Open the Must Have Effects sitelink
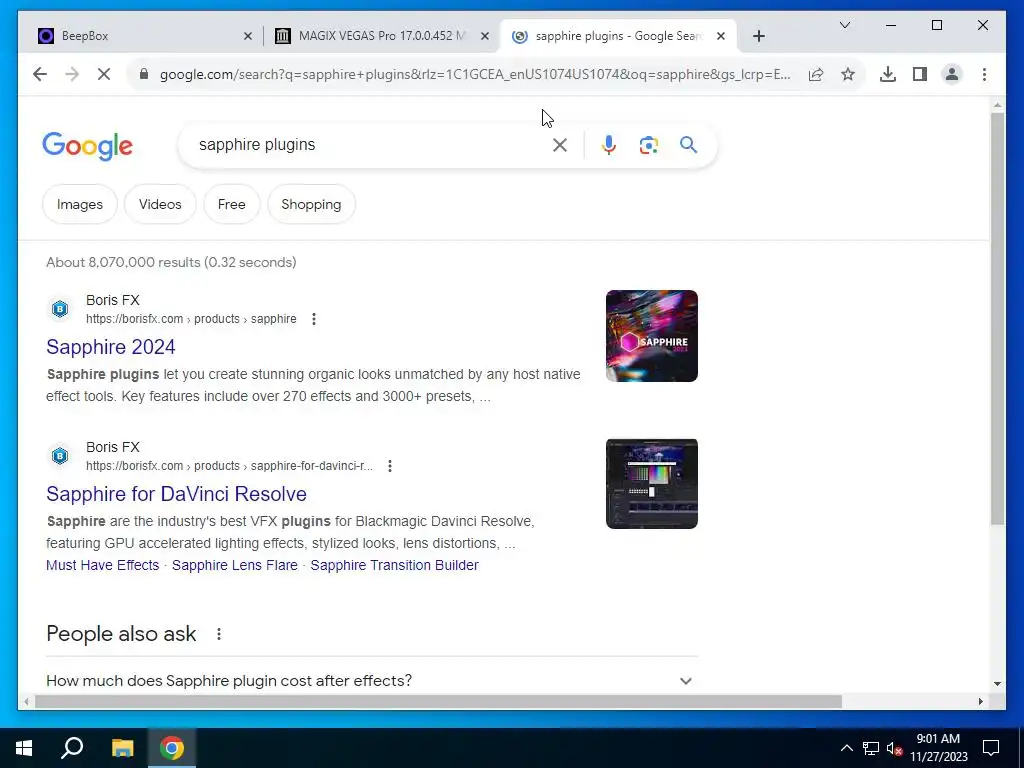Screen dimensions: 1024x768 click(103, 565)
